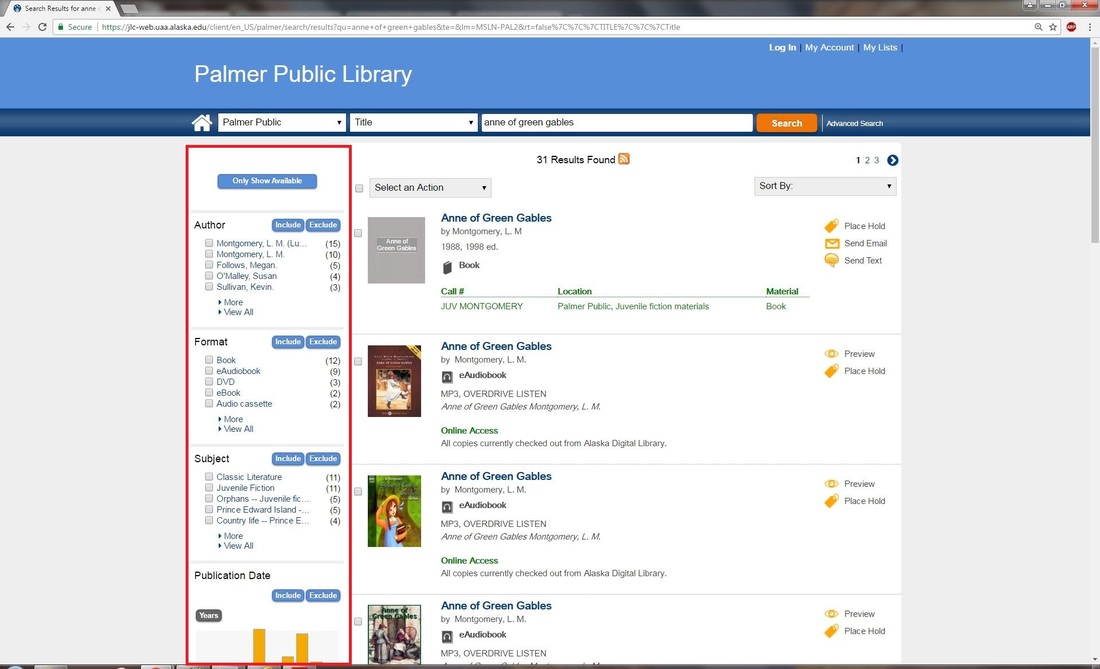
Task: Click Log In link
Action: [782, 48]
